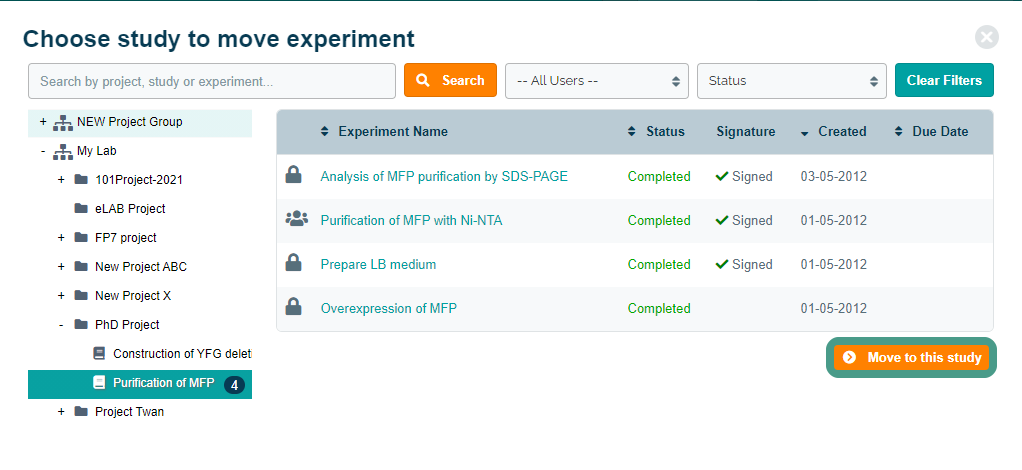The height and width of the screenshot is (470, 1022).
Task: Click the book icon for Construction of YFG study
Action: 99,353
